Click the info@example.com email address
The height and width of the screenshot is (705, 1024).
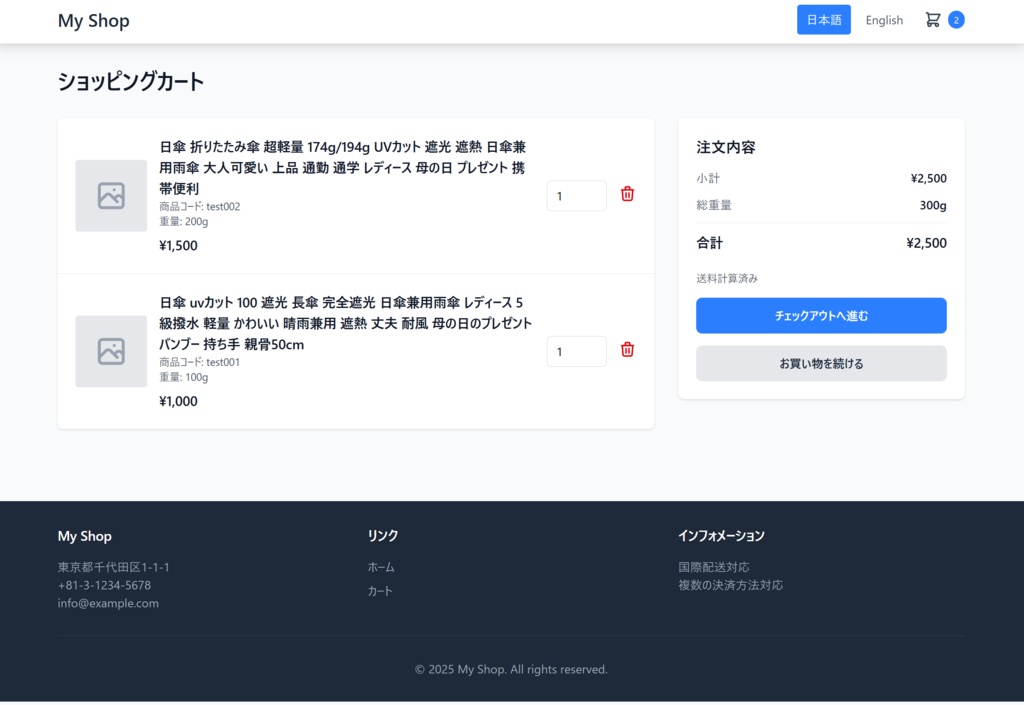tap(108, 603)
